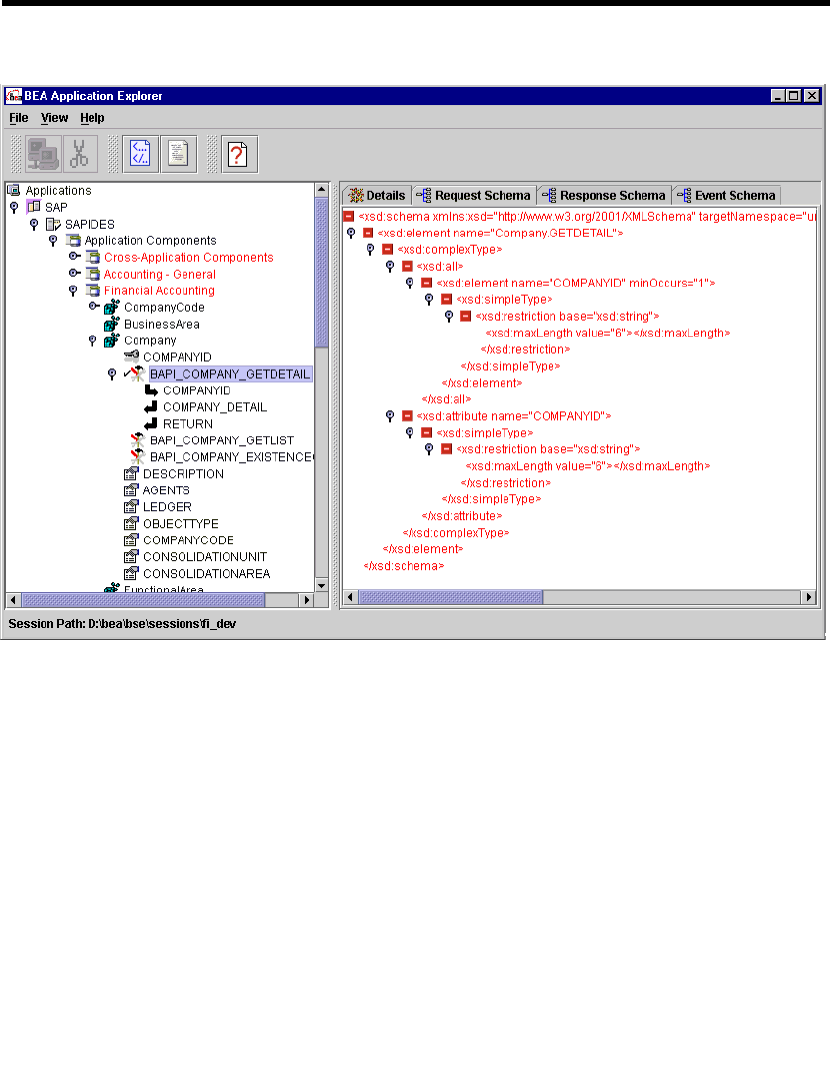Click the Accounting - General folder icon
This screenshot has height=1076, width=830.
[93, 274]
